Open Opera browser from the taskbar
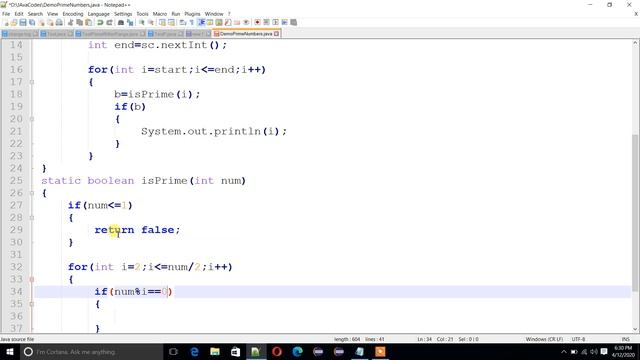 [277, 352]
